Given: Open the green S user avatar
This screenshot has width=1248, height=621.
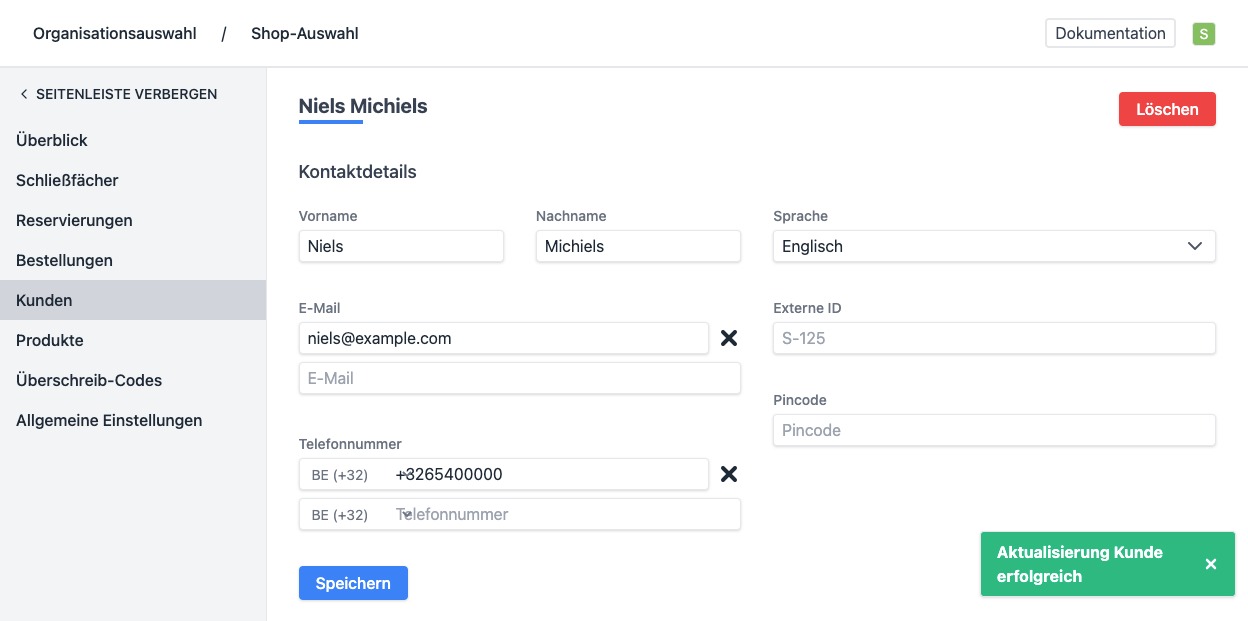Looking at the screenshot, I should 1203,34.
